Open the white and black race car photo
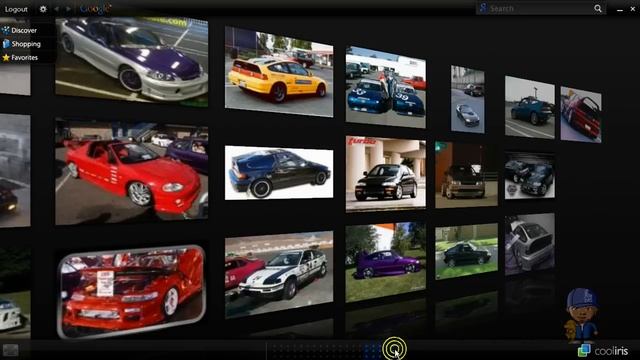This screenshot has width=640, height=360. [279, 274]
